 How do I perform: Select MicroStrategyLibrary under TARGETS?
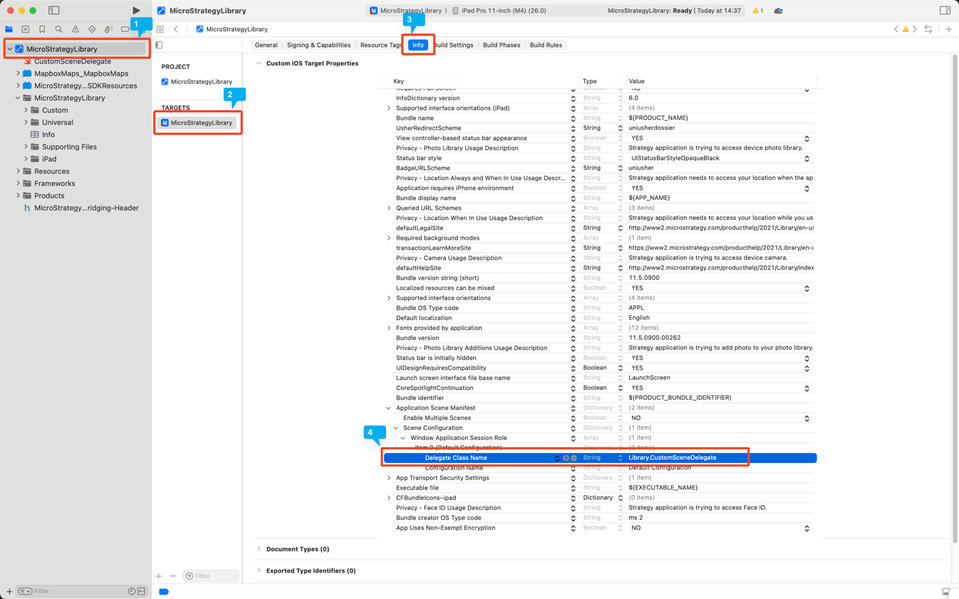click(197, 122)
